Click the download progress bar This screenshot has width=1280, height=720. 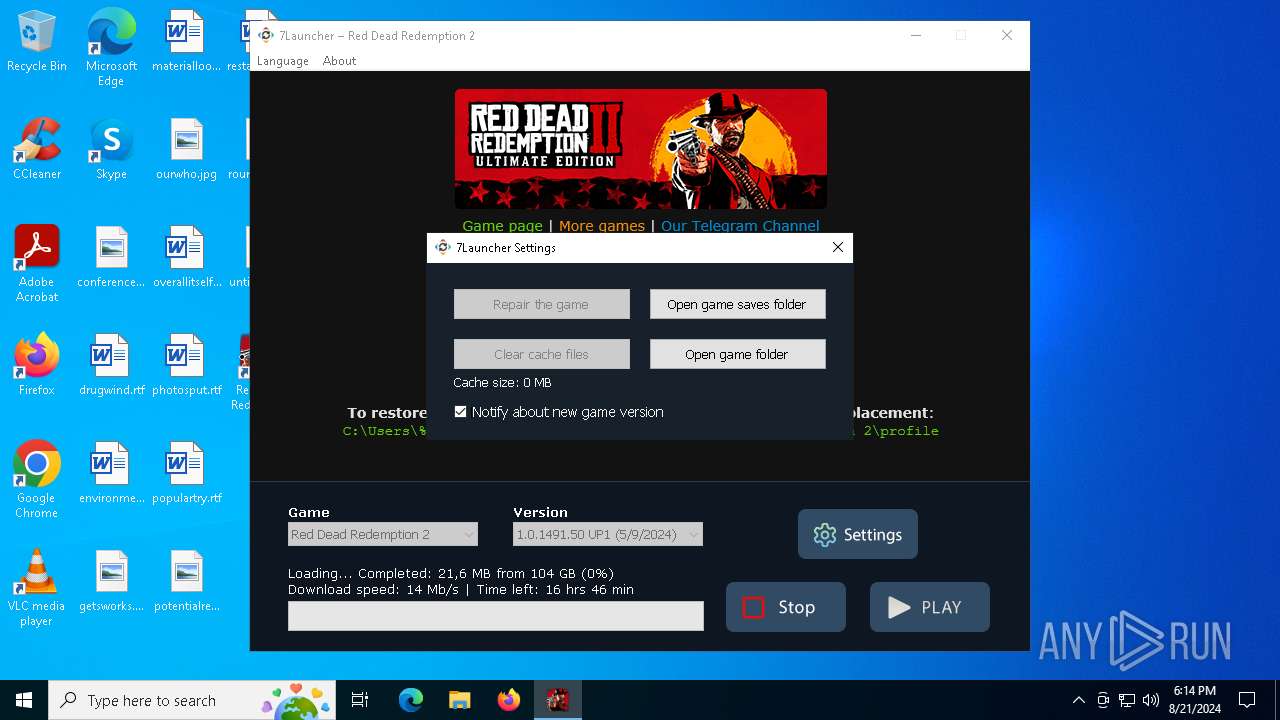[x=496, y=616]
